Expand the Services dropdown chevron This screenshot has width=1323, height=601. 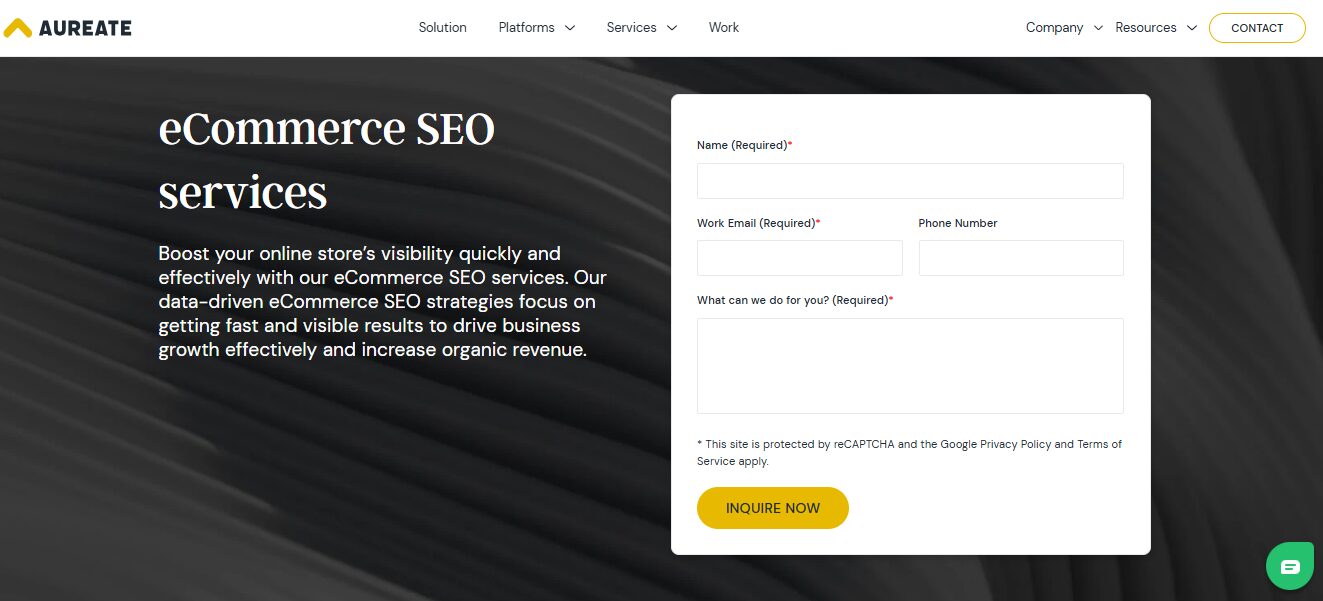pos(672,28)
